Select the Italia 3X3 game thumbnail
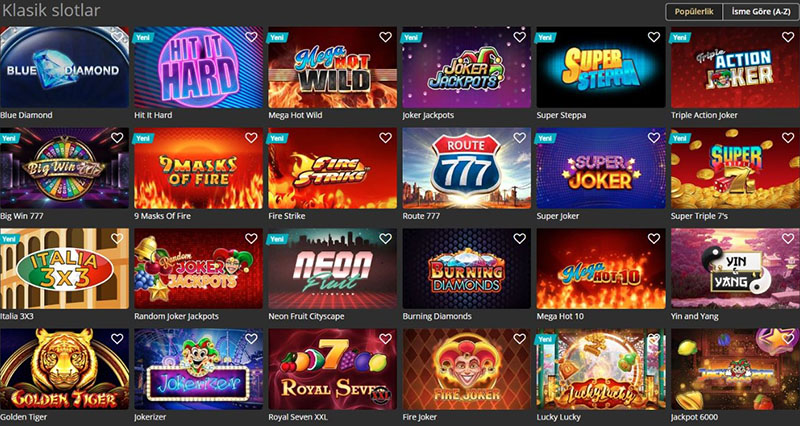Screen dimensions: 800x426 [x=64, y=268]
